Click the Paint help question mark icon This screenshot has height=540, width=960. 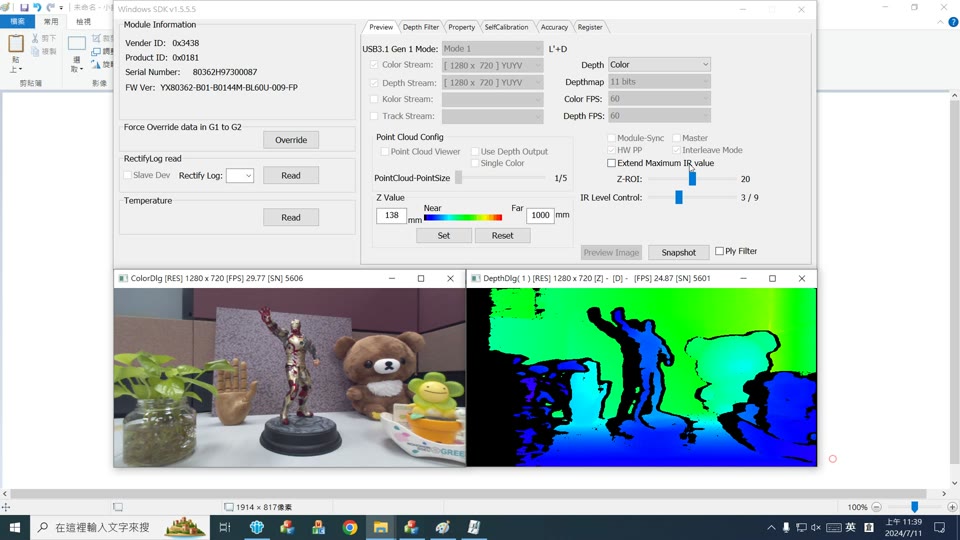point(953,22)
